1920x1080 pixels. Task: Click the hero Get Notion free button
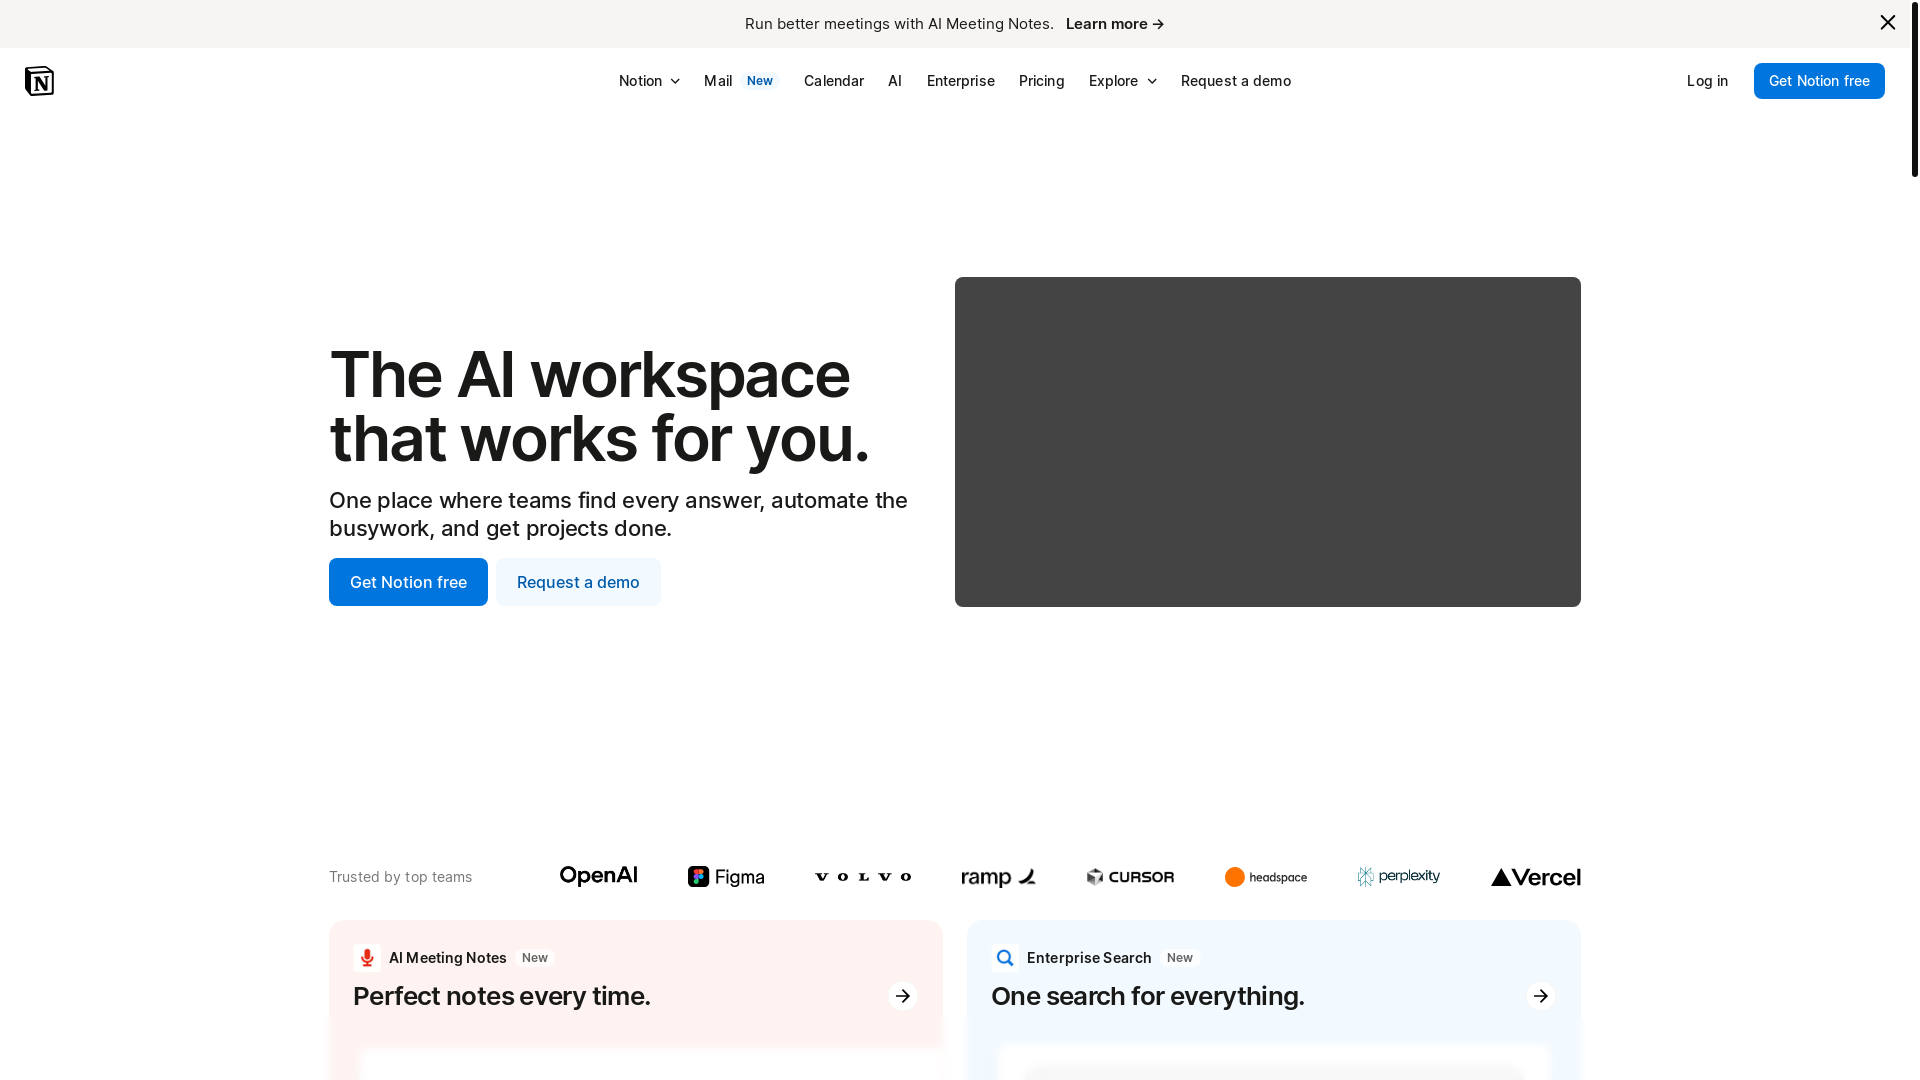(x=408, y=582)
